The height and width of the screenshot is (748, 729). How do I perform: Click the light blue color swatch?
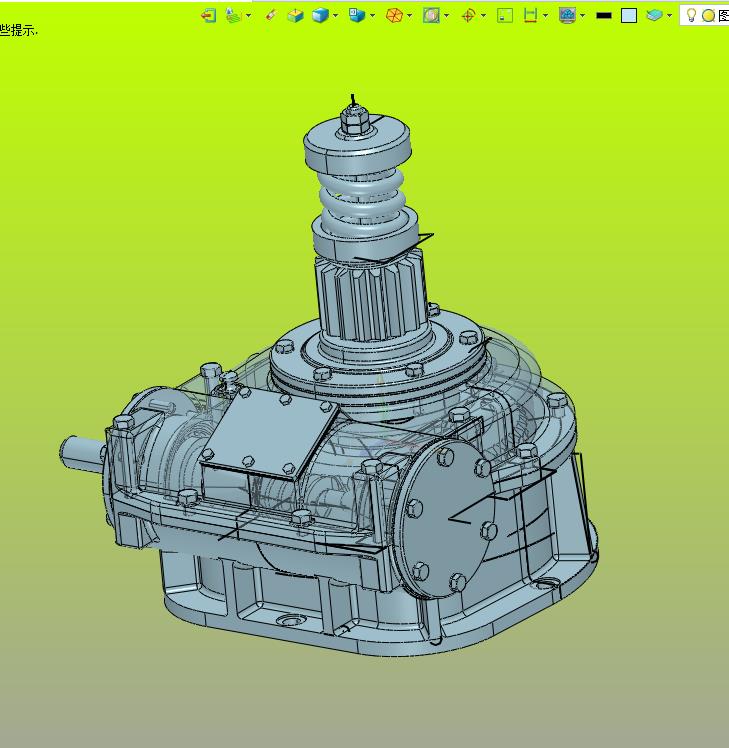click(x=629, y=16)
